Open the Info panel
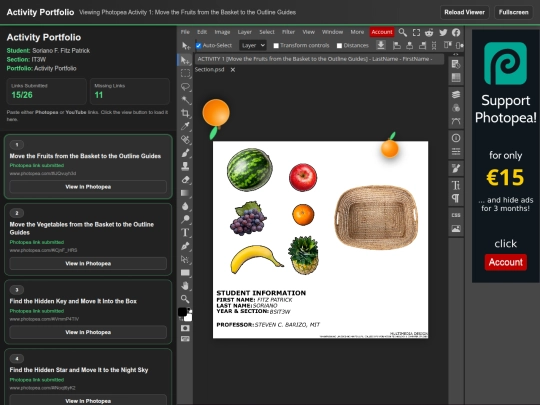This screenshot has width=540, height=405. point(456,138)
